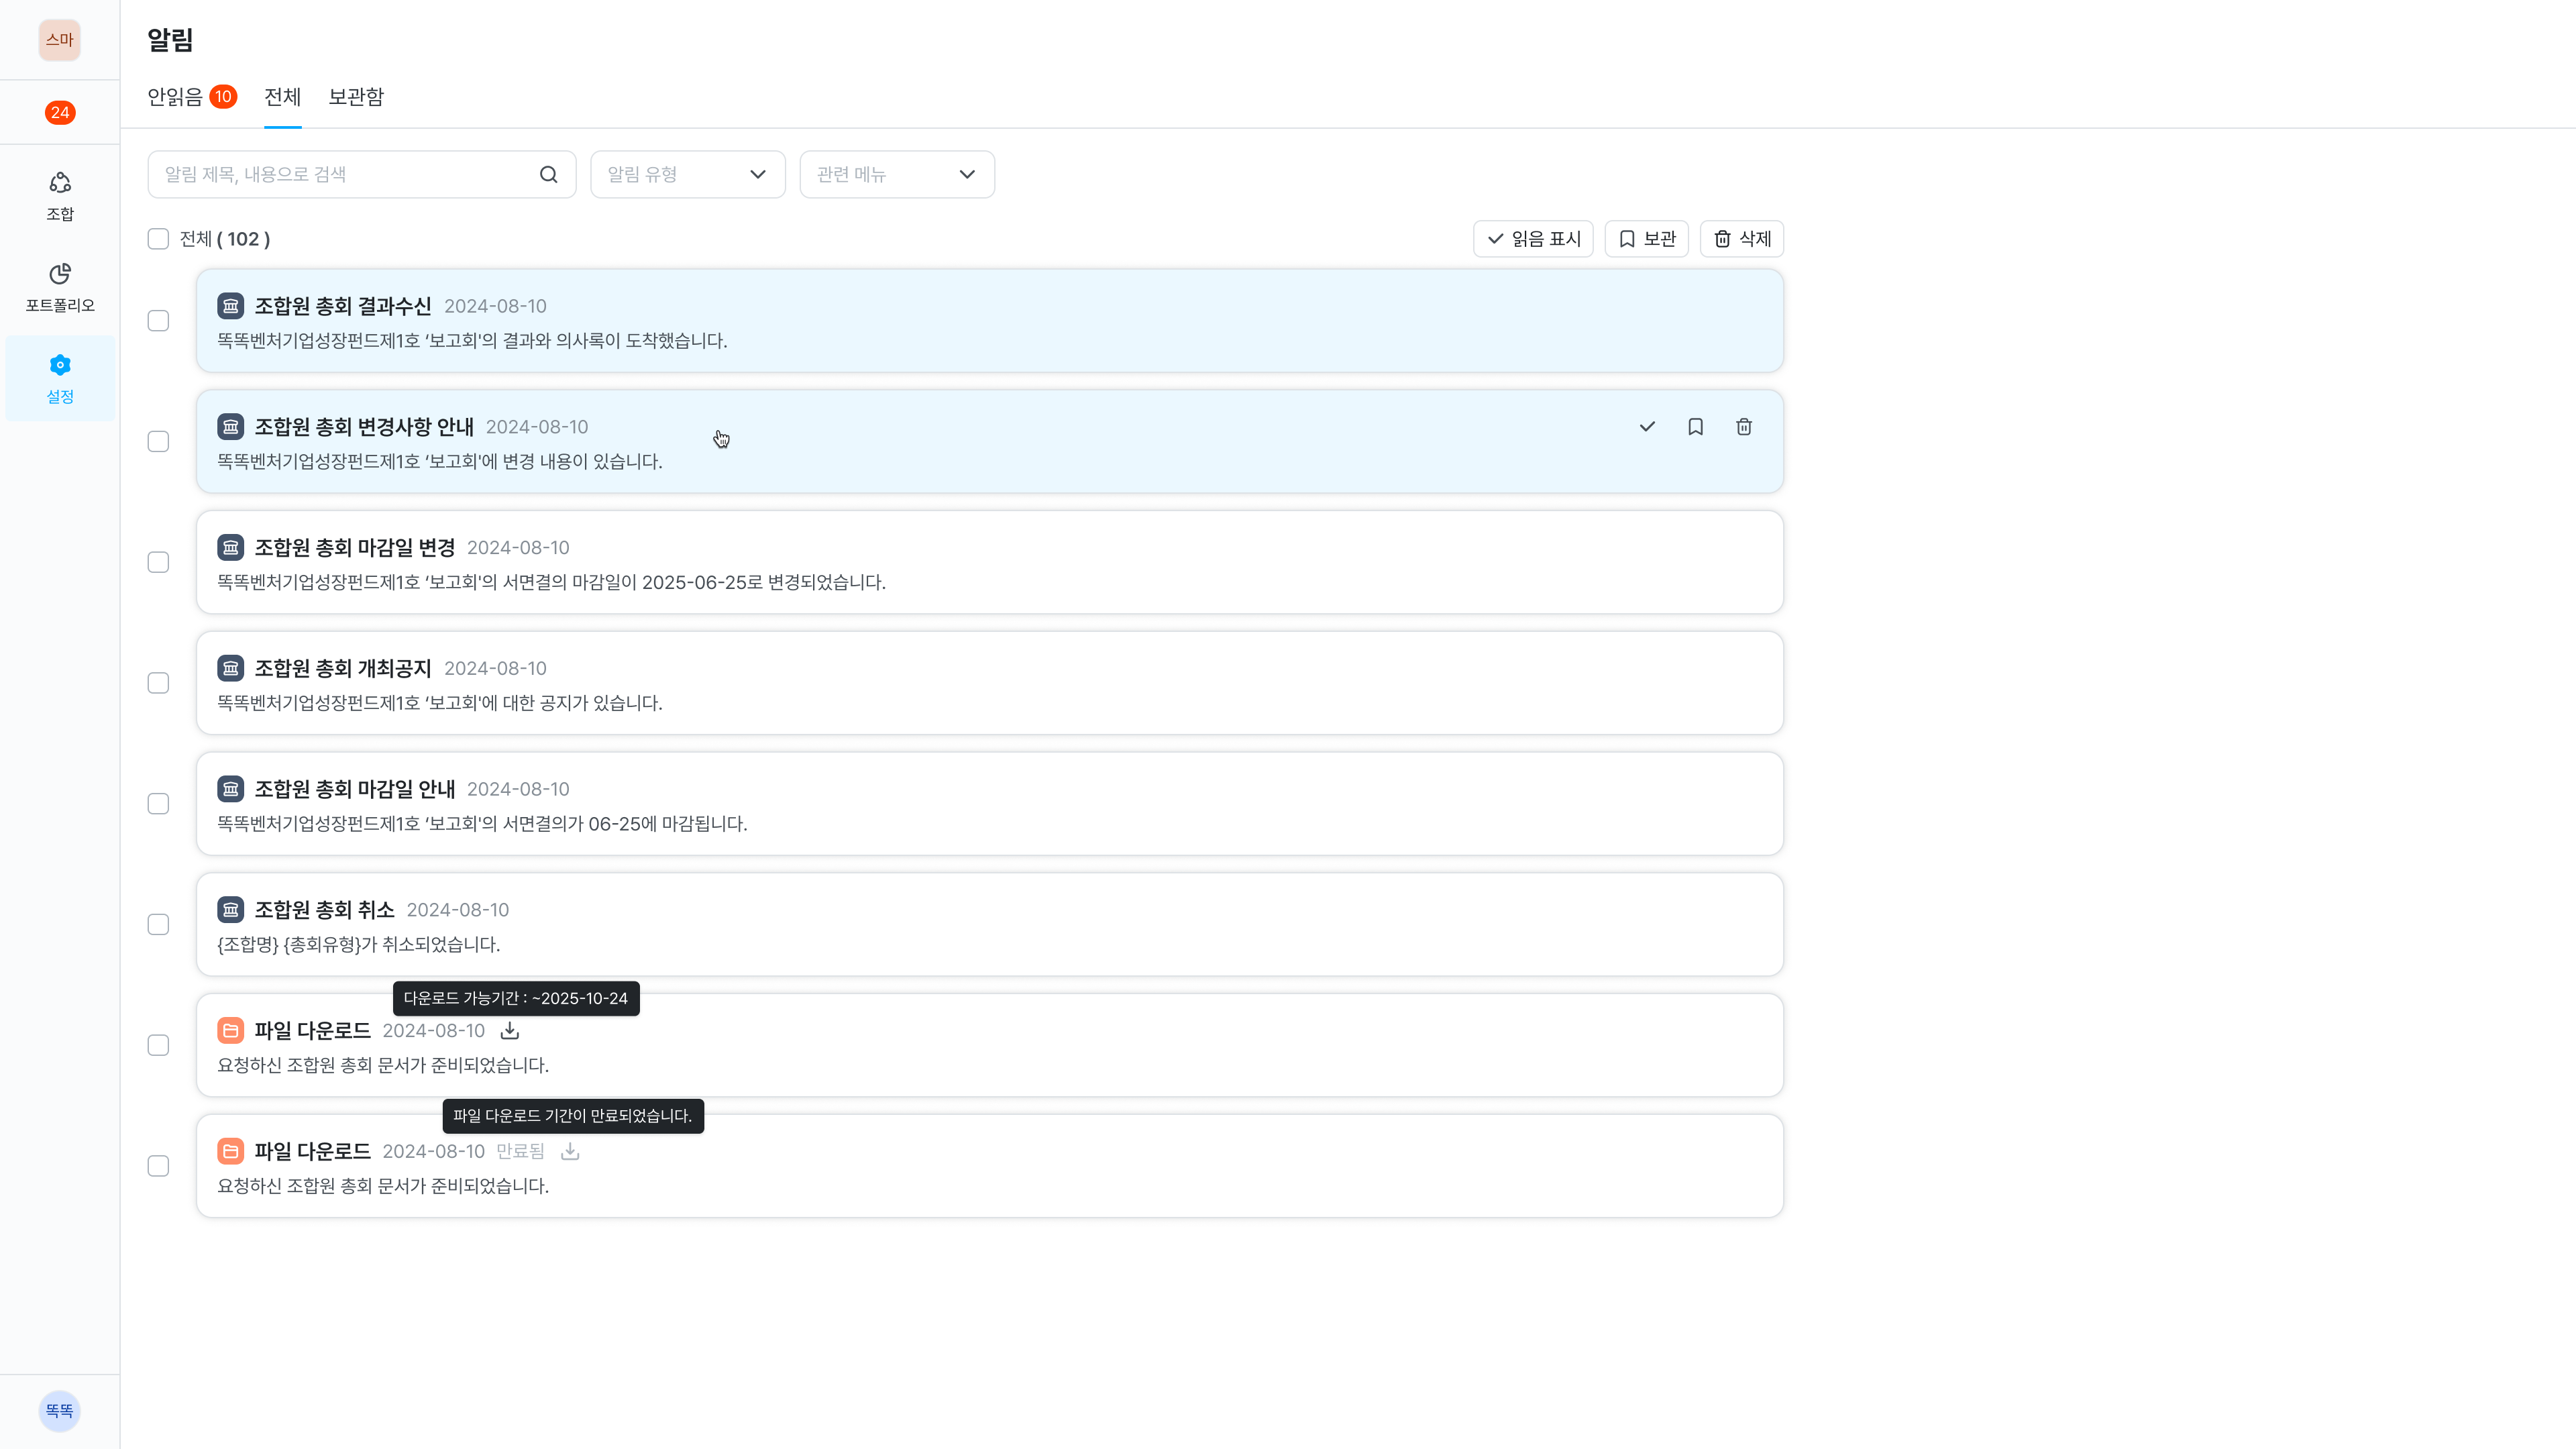Check the 조합원 총회 취소 checkbox

pyautogui.click(x=158, y=924)
